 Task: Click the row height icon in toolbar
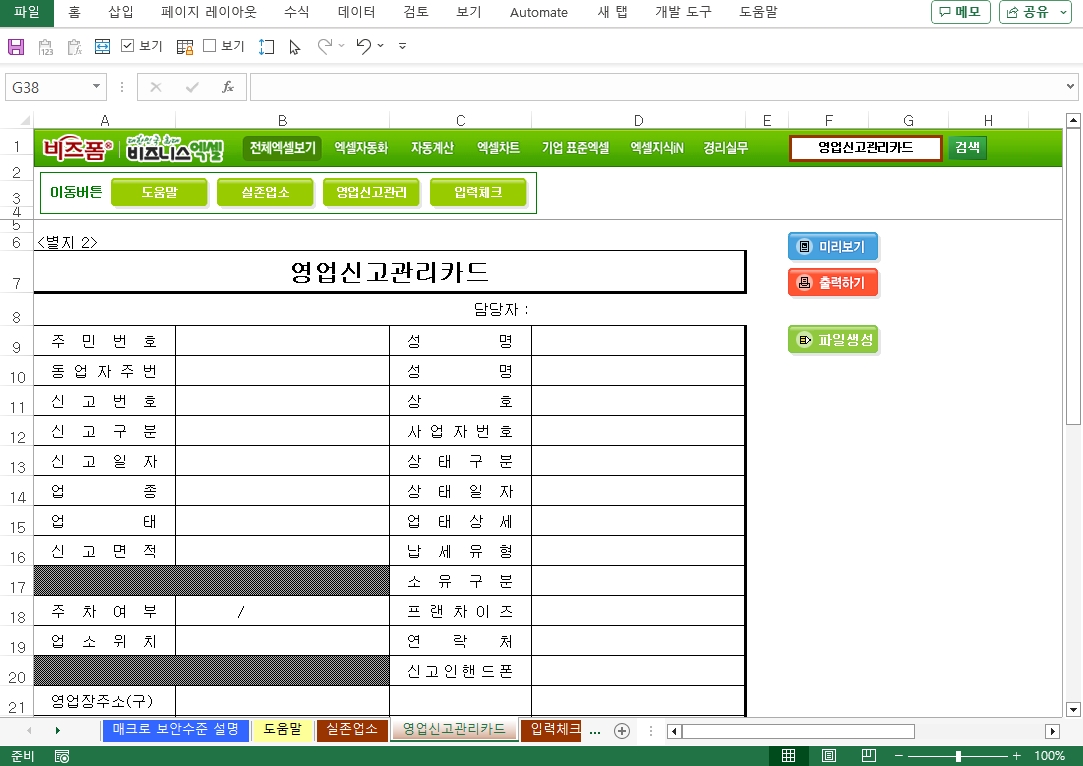tap(266, 47)
